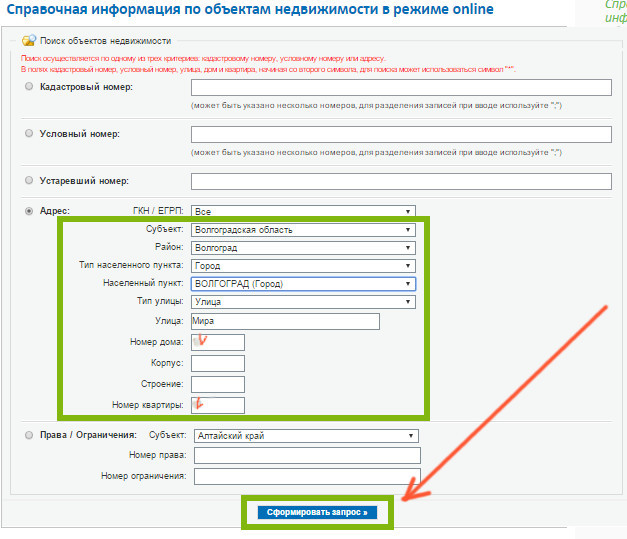Image resolution: width=627 pixels, height=539 pixels.
Task: Expand the Населенный пункт dropdown
Action: (x=303, y=284)
